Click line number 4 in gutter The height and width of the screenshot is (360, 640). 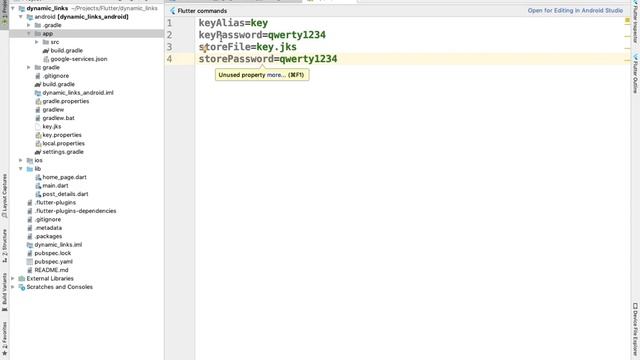(169, 59)
